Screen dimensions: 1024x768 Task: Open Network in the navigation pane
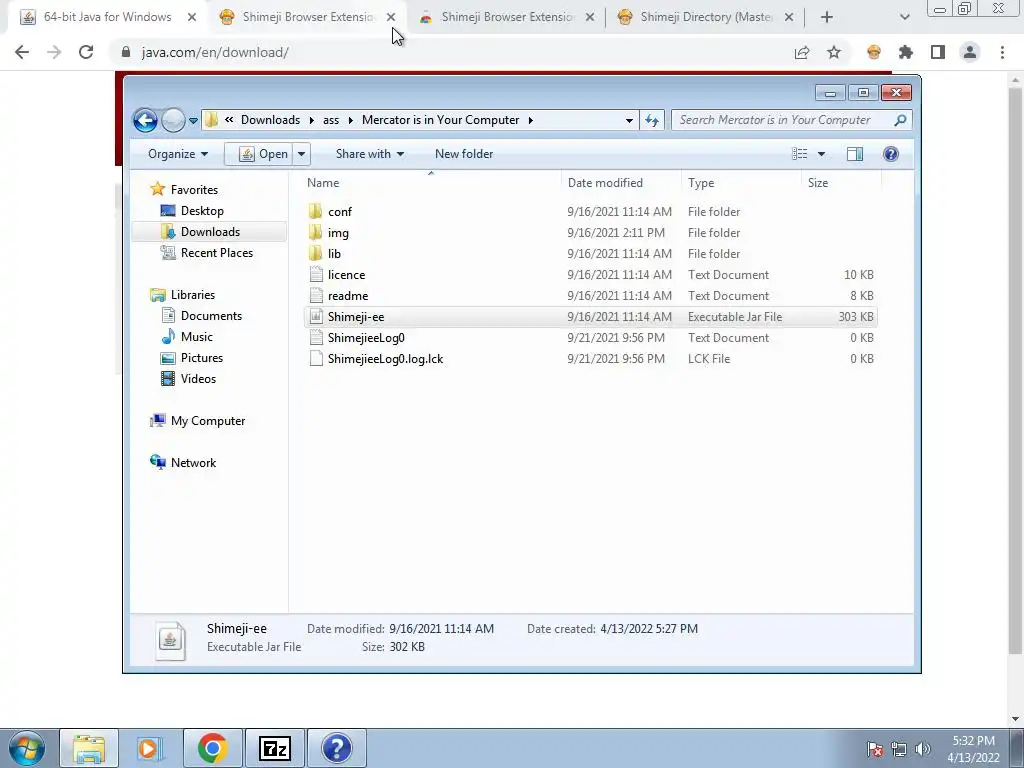(x=193, y=462)
